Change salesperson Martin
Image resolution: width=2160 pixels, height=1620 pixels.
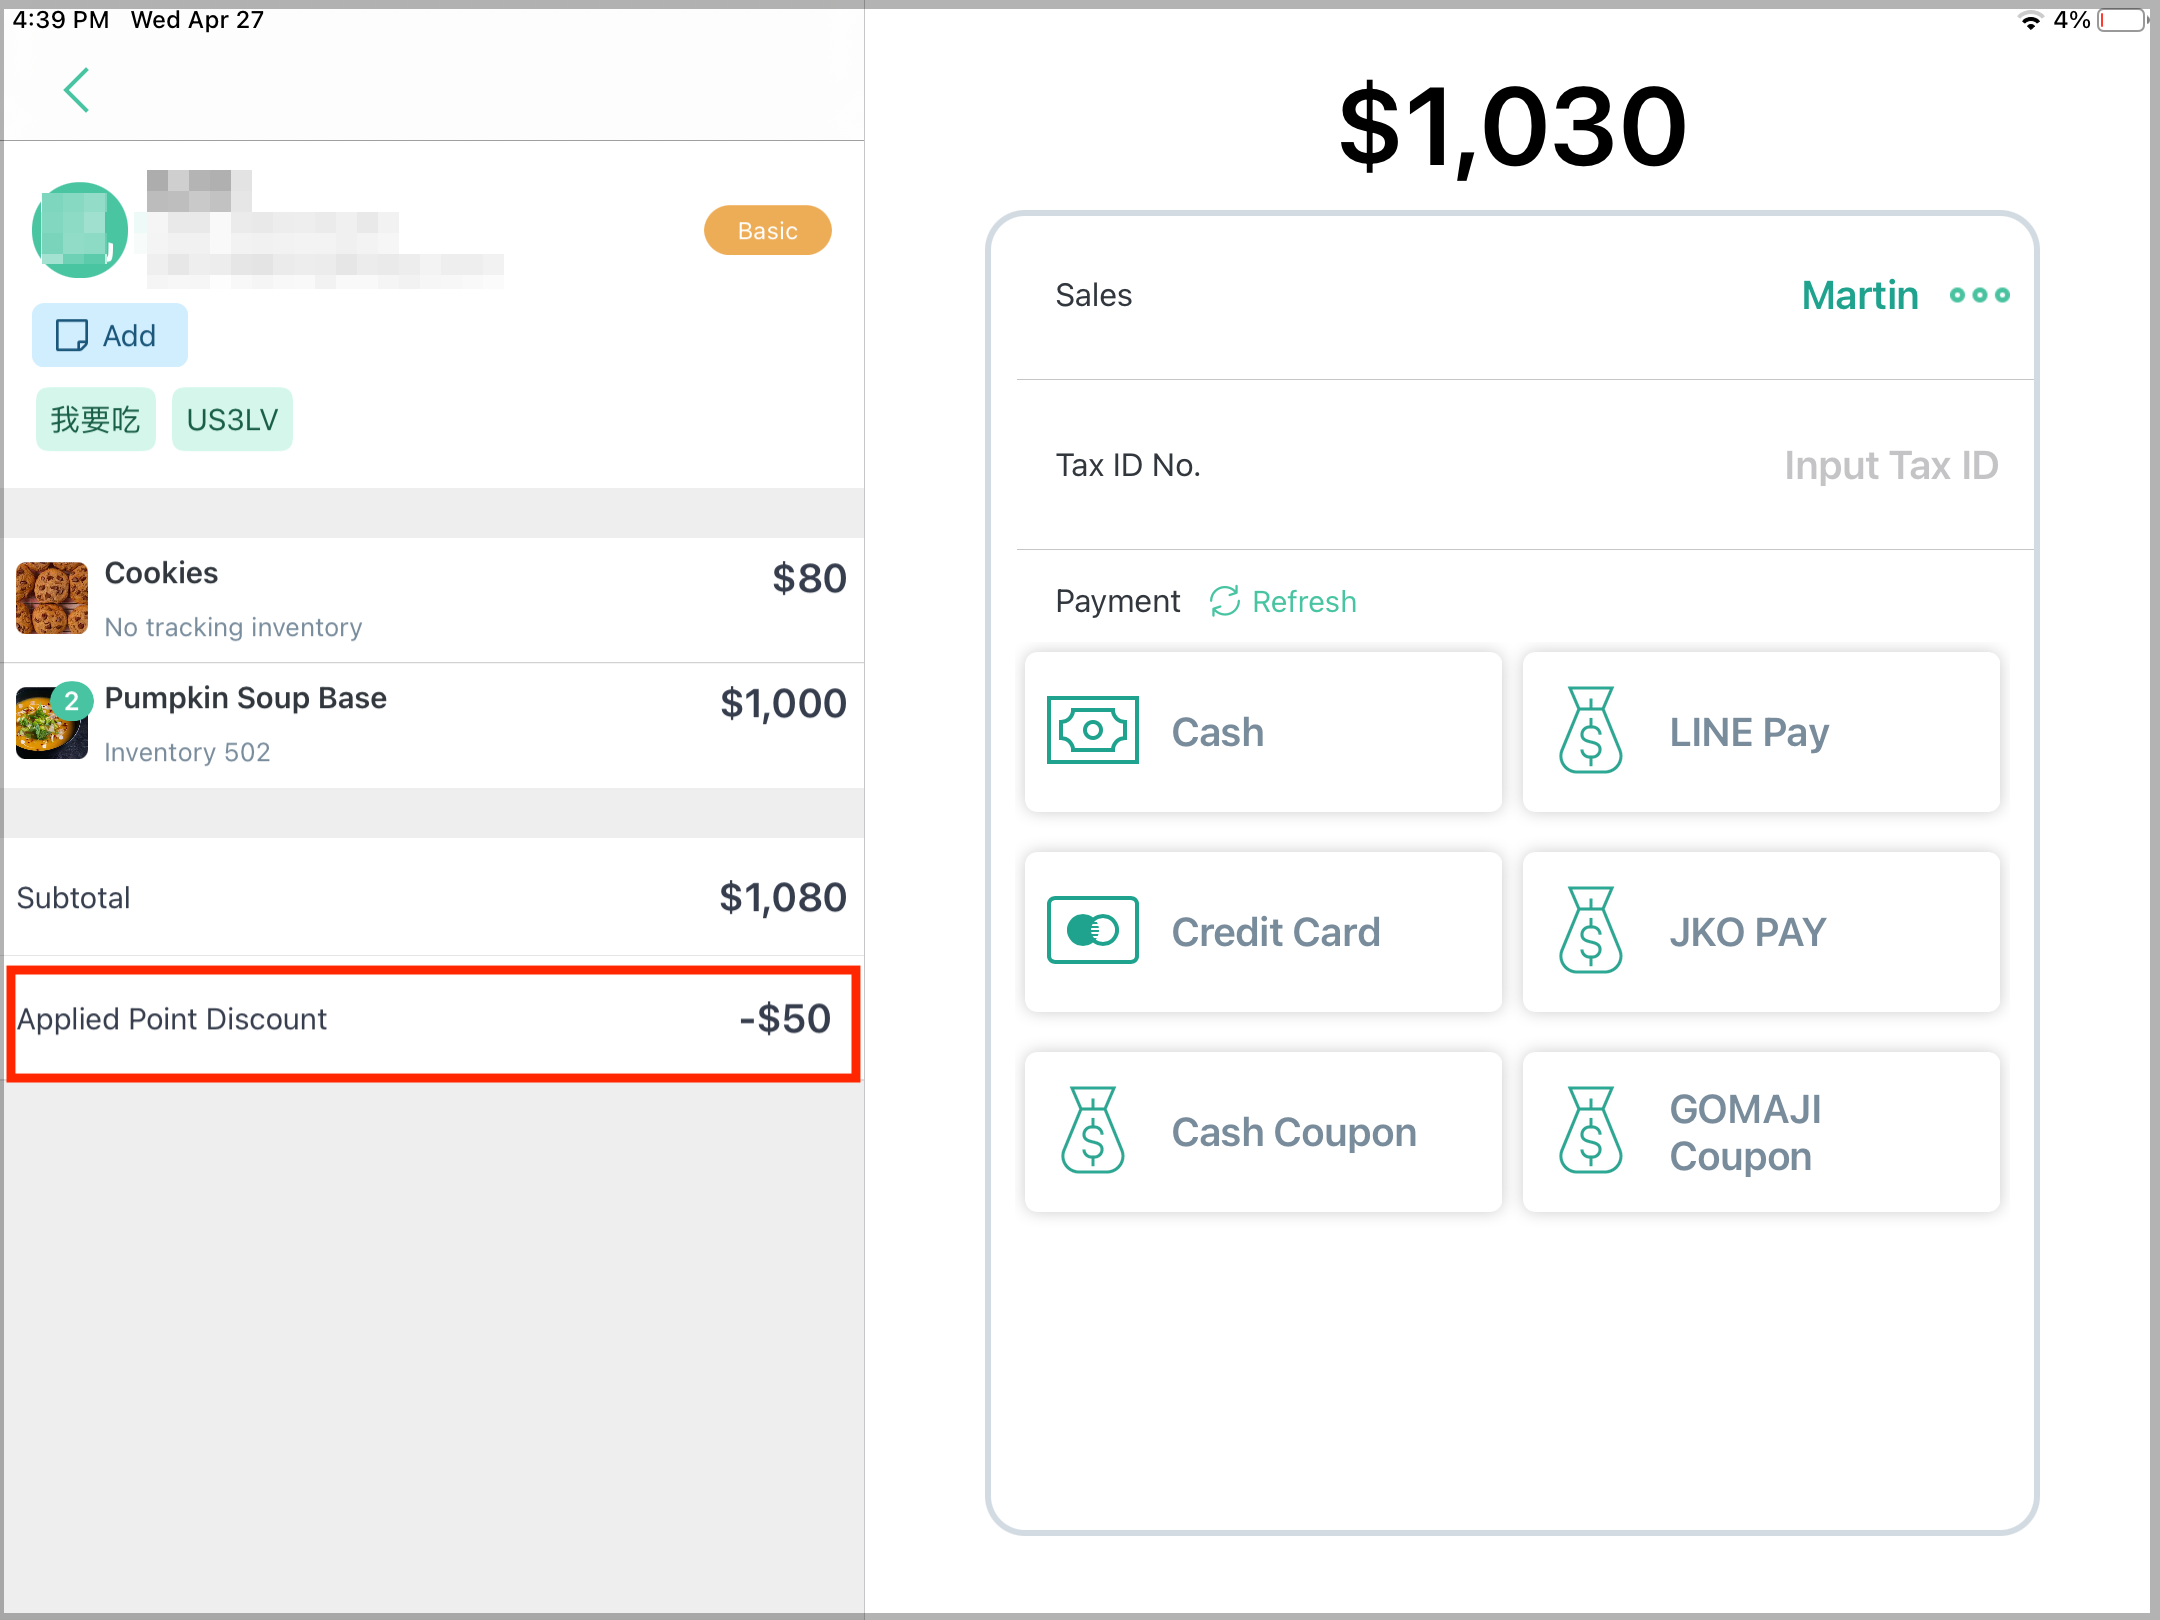click(x=1859, y=295)
